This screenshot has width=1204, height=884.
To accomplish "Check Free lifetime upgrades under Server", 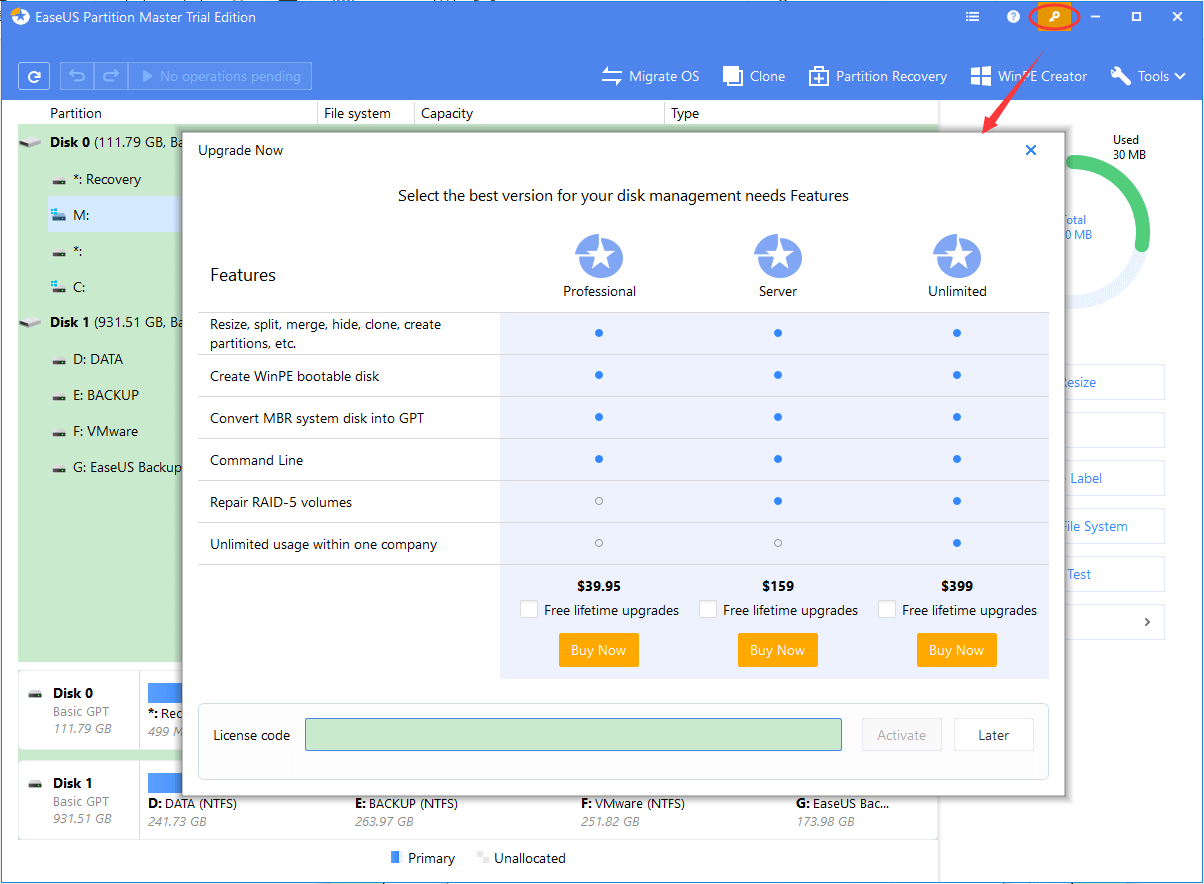I will [708, 609].
